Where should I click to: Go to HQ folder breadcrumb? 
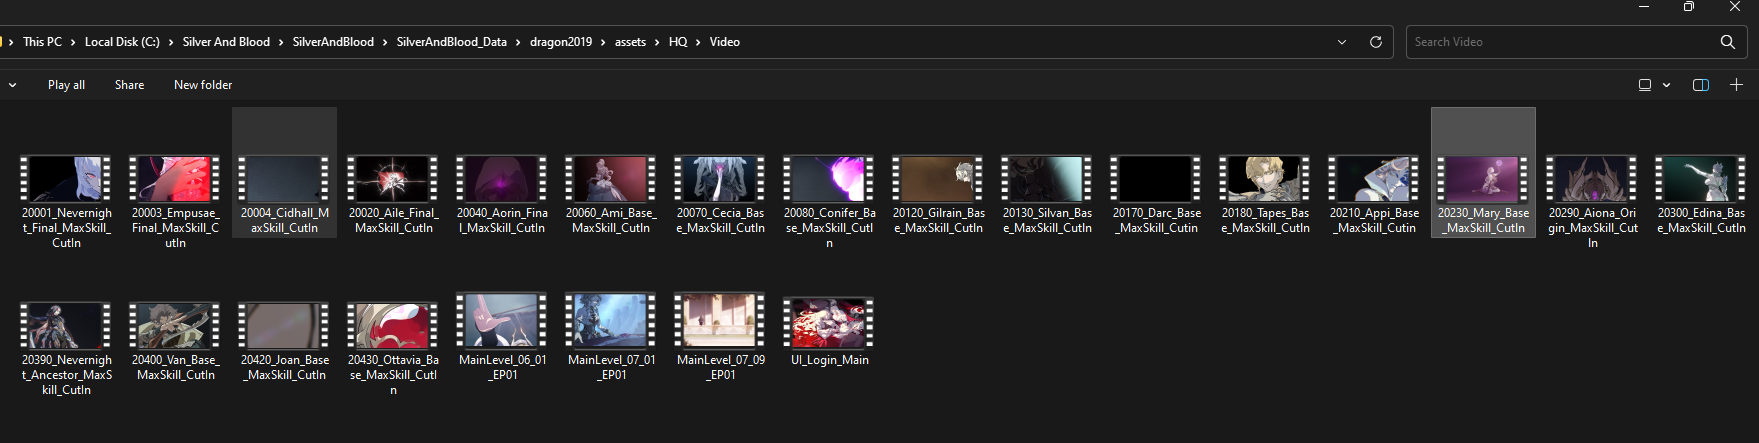[x=678, y=42]
